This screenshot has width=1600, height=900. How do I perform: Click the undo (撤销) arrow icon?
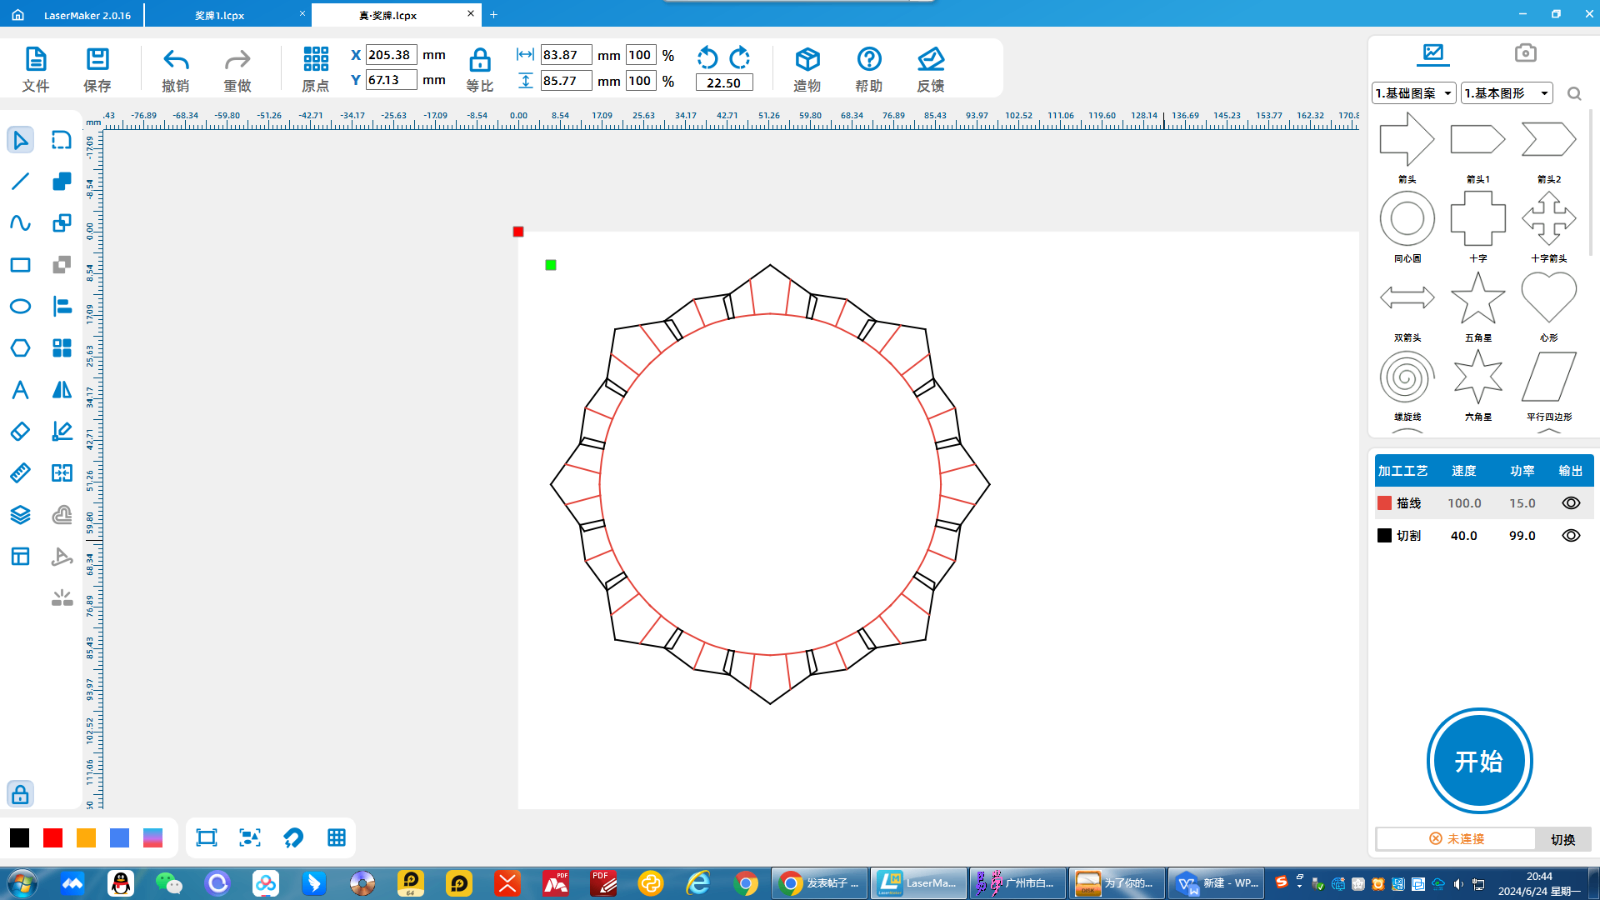click(176, 60)
